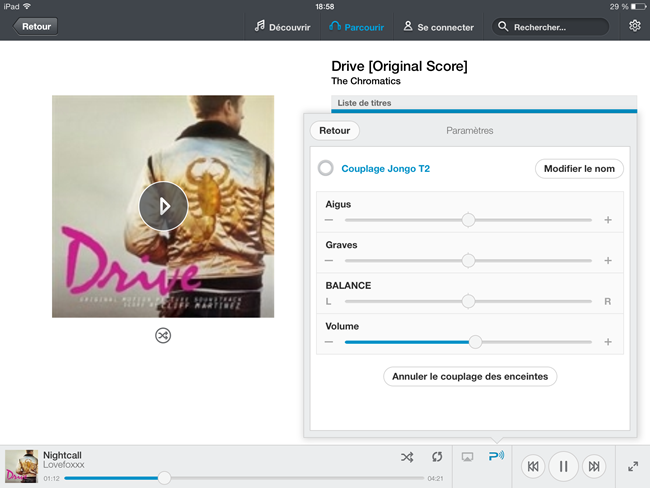This screenshot has height=488, width=650.
Task: Click the 04:21 track duration
Action: pyautogui.click(x=435, y=478)
